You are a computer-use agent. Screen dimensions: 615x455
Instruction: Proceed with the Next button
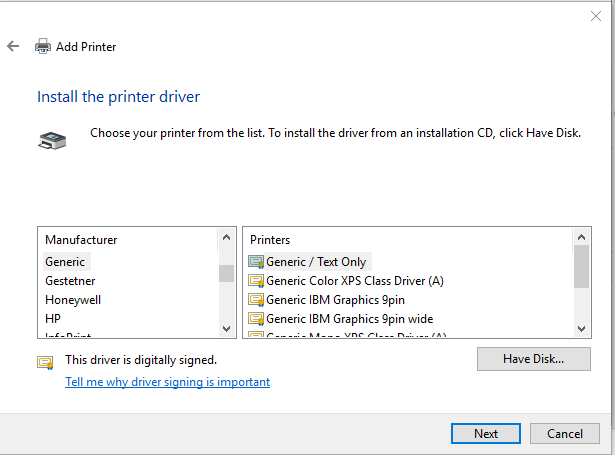coord(486,434)
